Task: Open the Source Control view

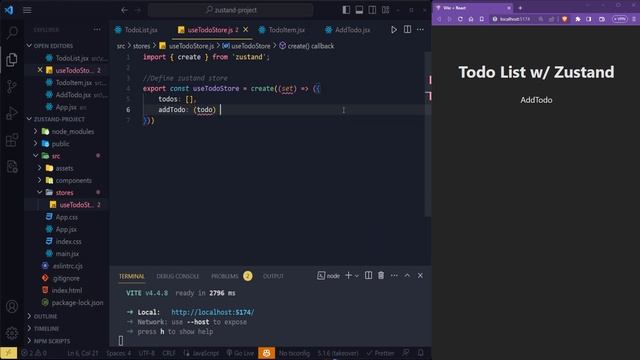Action: pyautogui.click(x=12, y=87)
